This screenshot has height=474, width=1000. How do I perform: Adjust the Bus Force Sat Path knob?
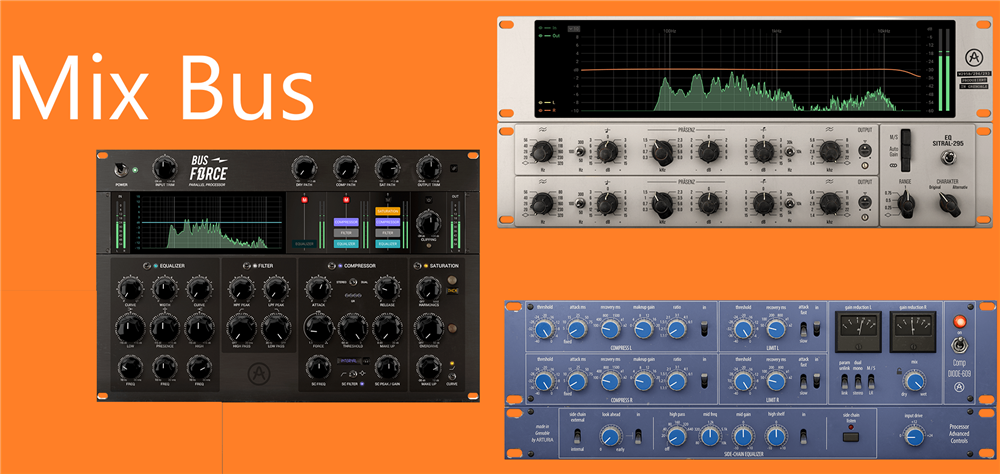click(386, 168)
